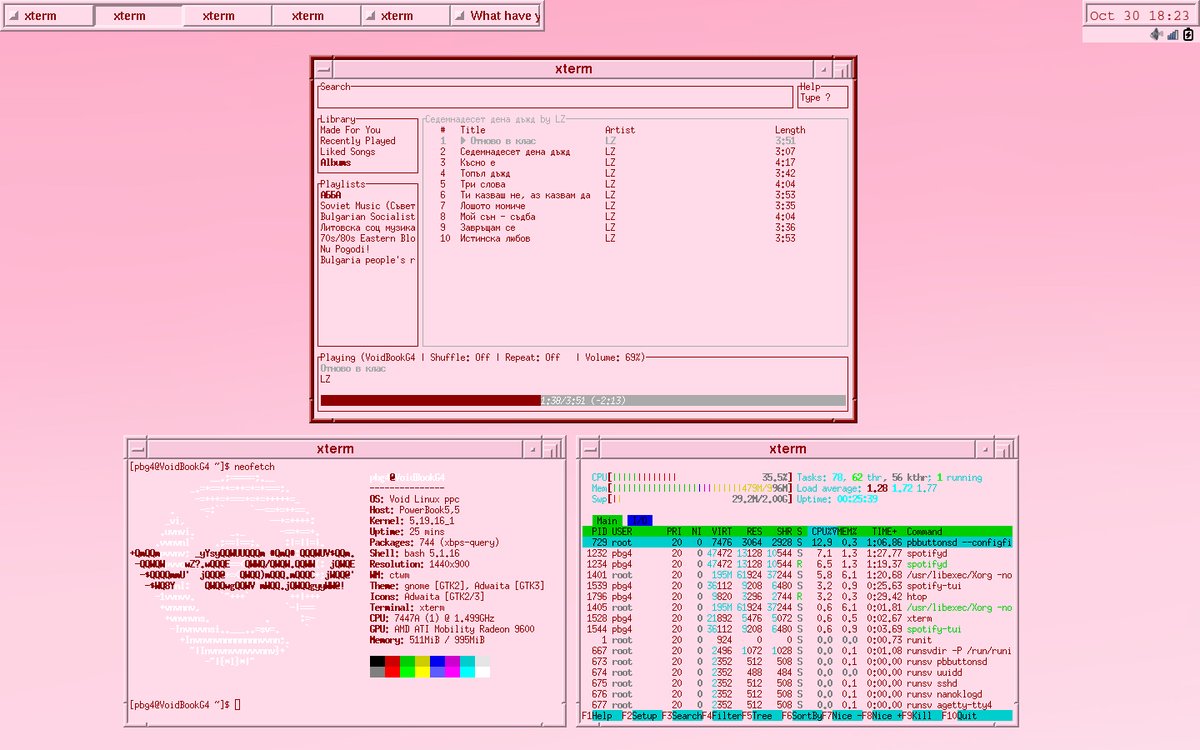Toggle Shuffle: Off in playing bar
Viewport: 1200px width, 750px height.
460,357
